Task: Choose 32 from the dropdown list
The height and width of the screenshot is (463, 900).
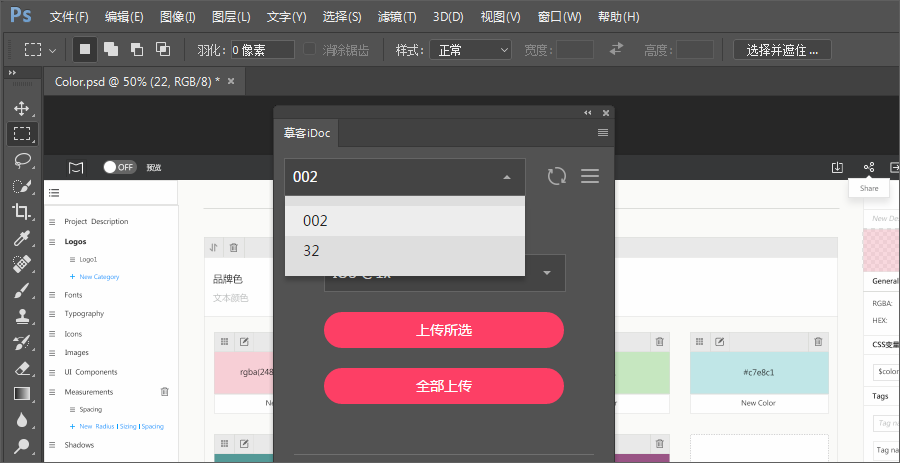Action: [x=405, y=251]
